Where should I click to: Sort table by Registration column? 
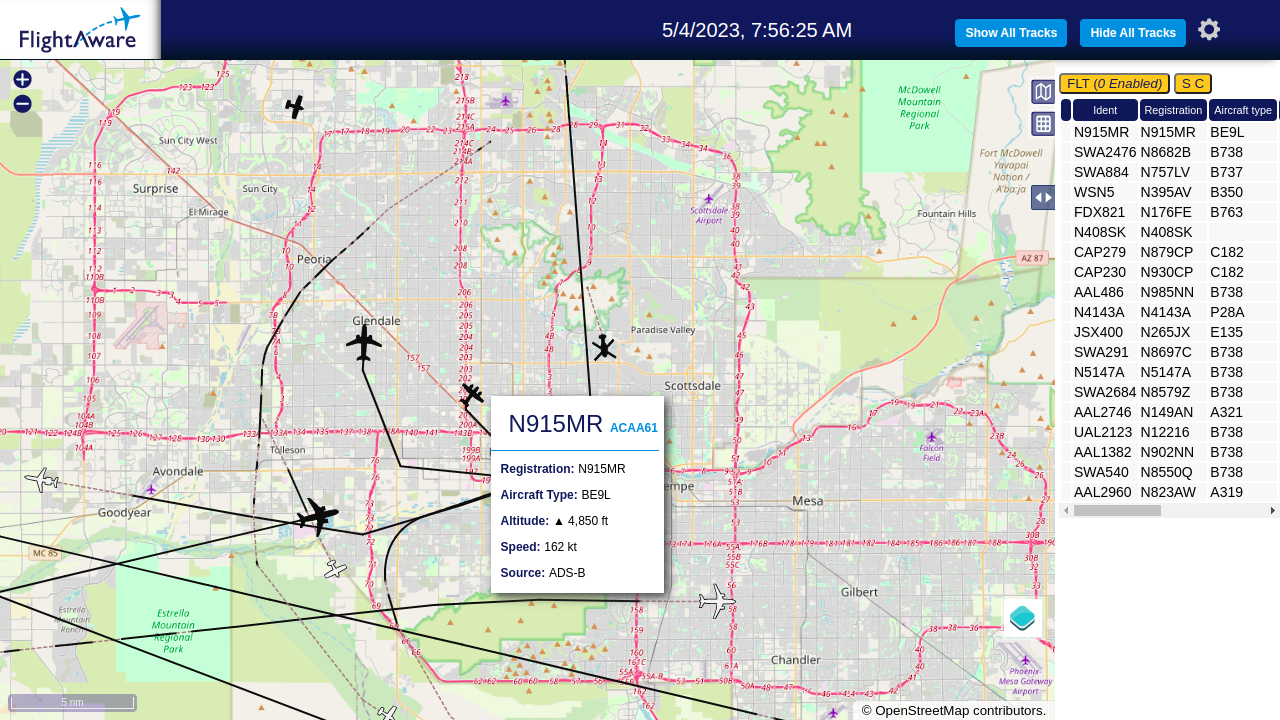(x=1173, y=110)
